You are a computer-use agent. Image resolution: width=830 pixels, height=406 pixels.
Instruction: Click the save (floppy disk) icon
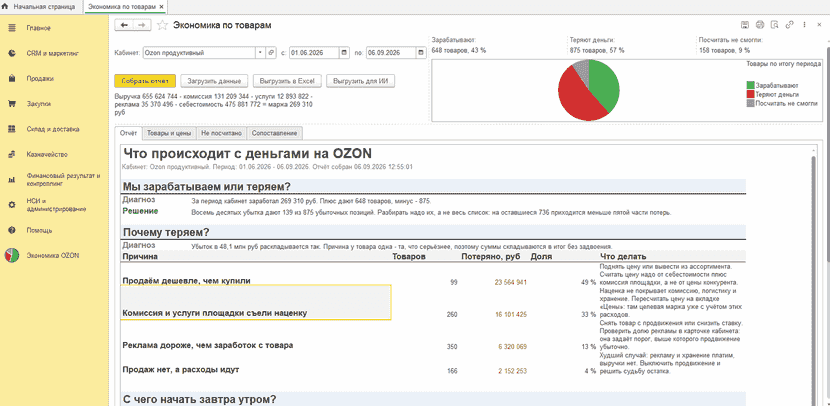coord(745,25)
